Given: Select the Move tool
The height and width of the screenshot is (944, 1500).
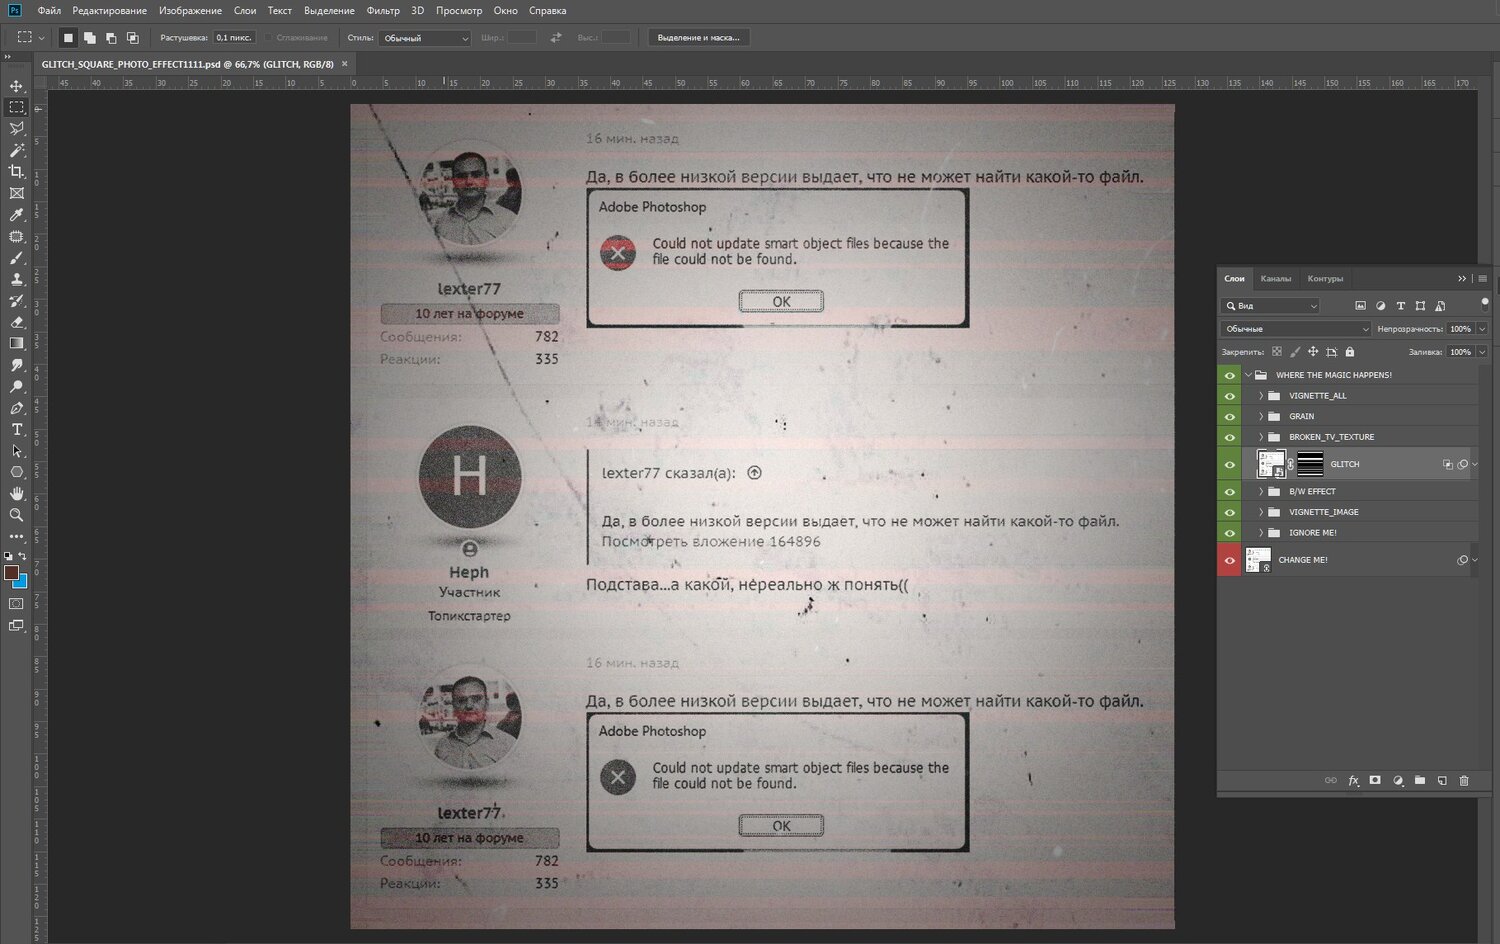Looking at the screenshot, I should (x=17, y=86).
